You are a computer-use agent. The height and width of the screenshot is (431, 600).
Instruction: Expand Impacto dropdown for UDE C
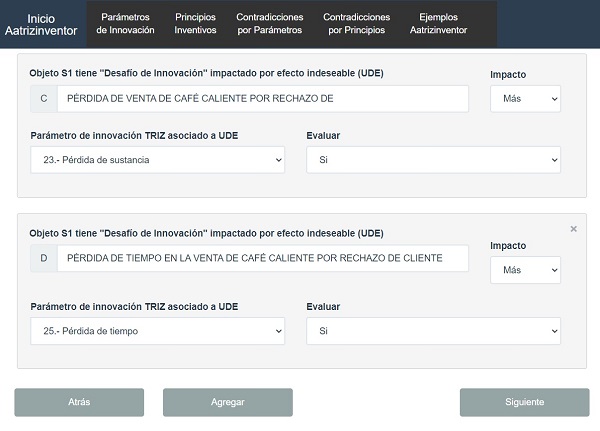coord(525,99)
